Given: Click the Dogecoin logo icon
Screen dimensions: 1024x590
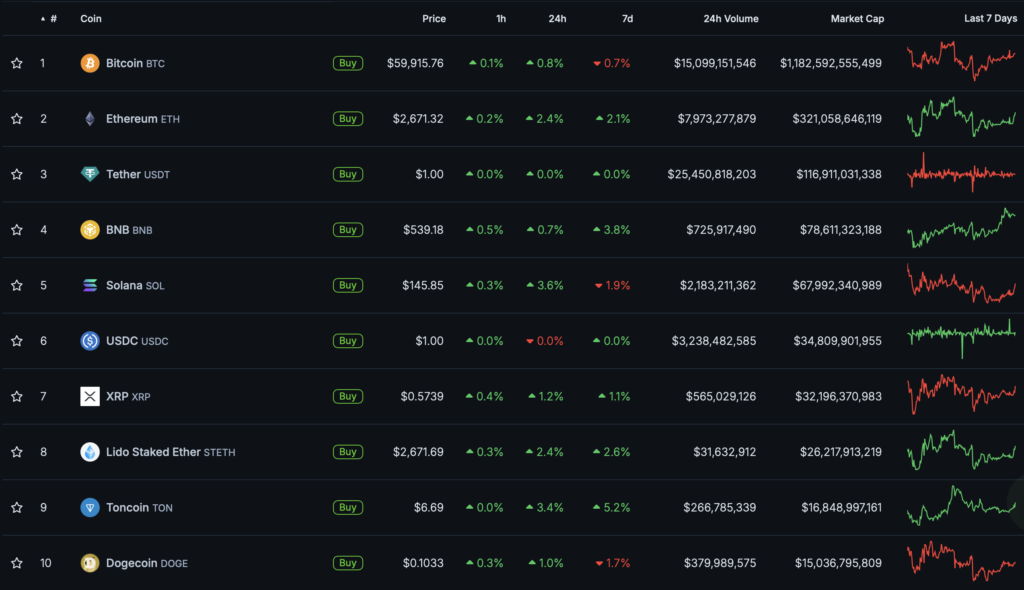Looking at the screenshot, I should click(90, 563).
